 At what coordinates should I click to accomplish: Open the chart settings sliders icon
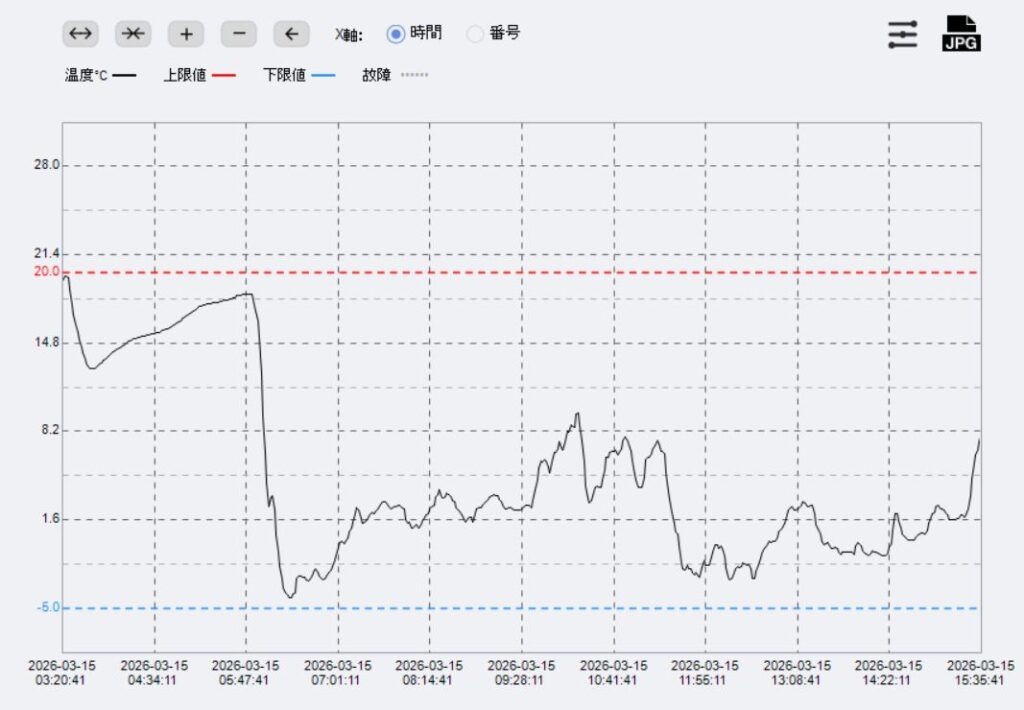(x=902, y=34)
